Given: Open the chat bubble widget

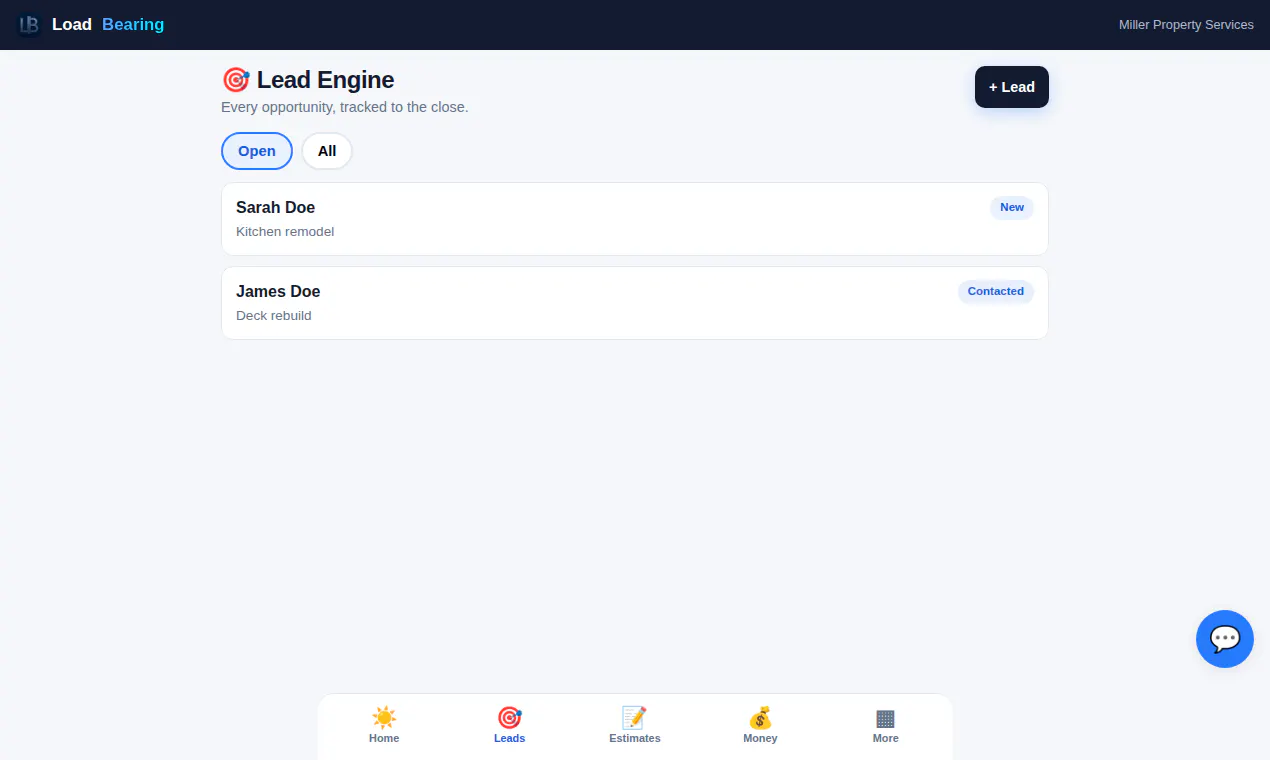Looking at the screenshot, I should (1225, 639).
